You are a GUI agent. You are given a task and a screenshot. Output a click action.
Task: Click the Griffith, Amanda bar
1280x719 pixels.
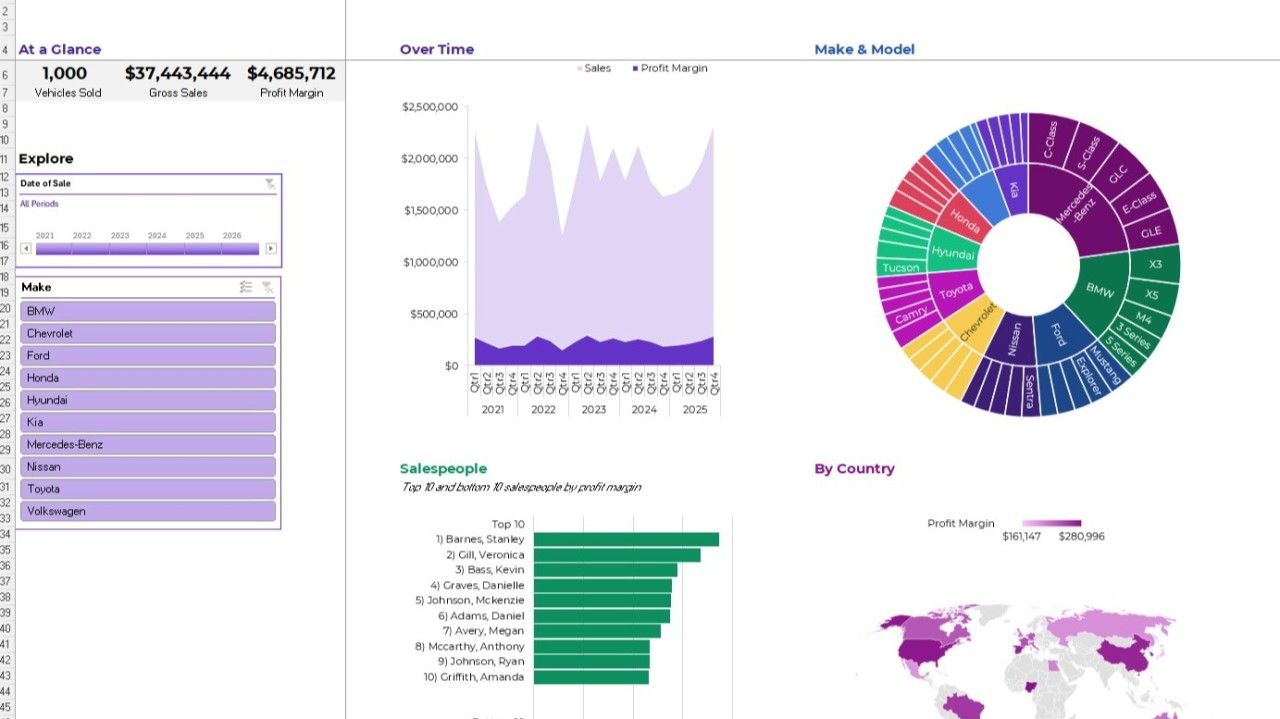[x=591, y=677]
